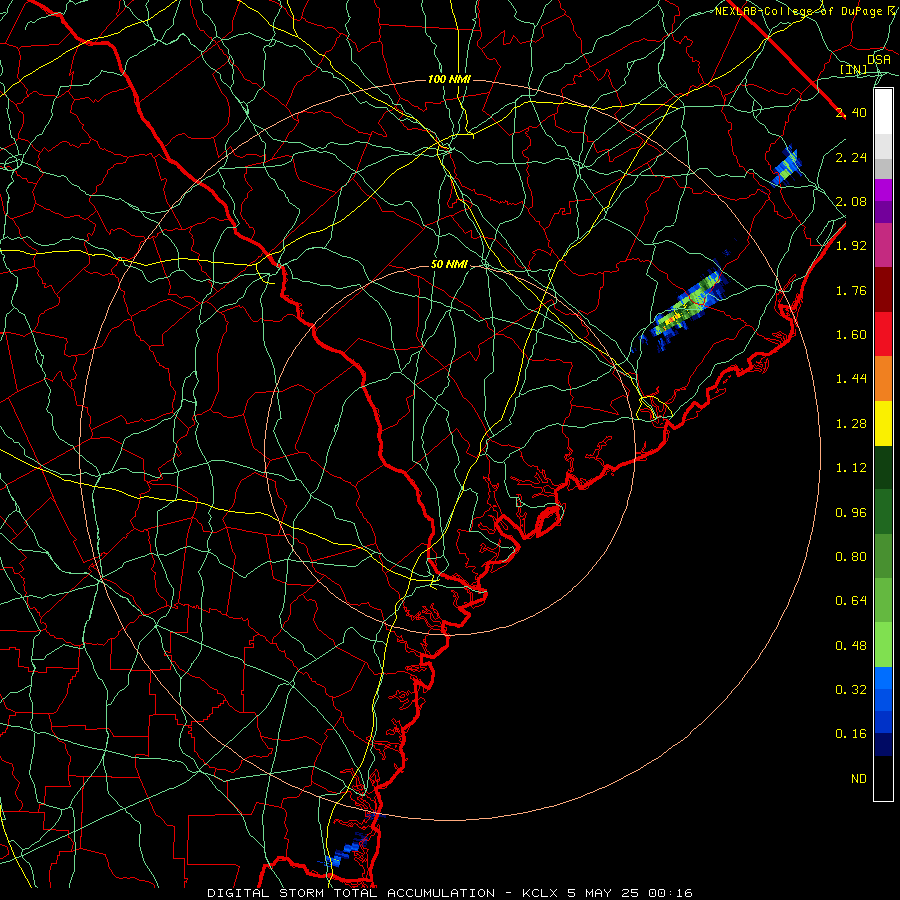This screenshot has height=900, width=900.
Task: Select the dark red swatch on the color scale
Action: tap(883, 290)
